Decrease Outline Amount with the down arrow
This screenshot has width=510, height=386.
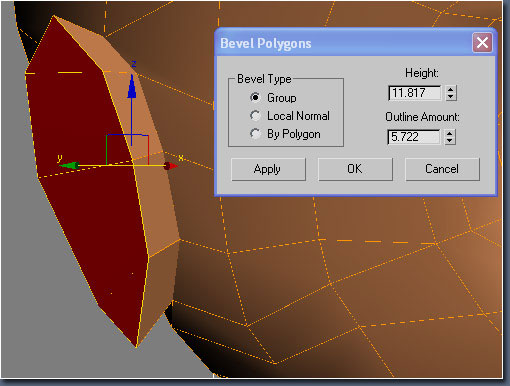tap(450, 141)
